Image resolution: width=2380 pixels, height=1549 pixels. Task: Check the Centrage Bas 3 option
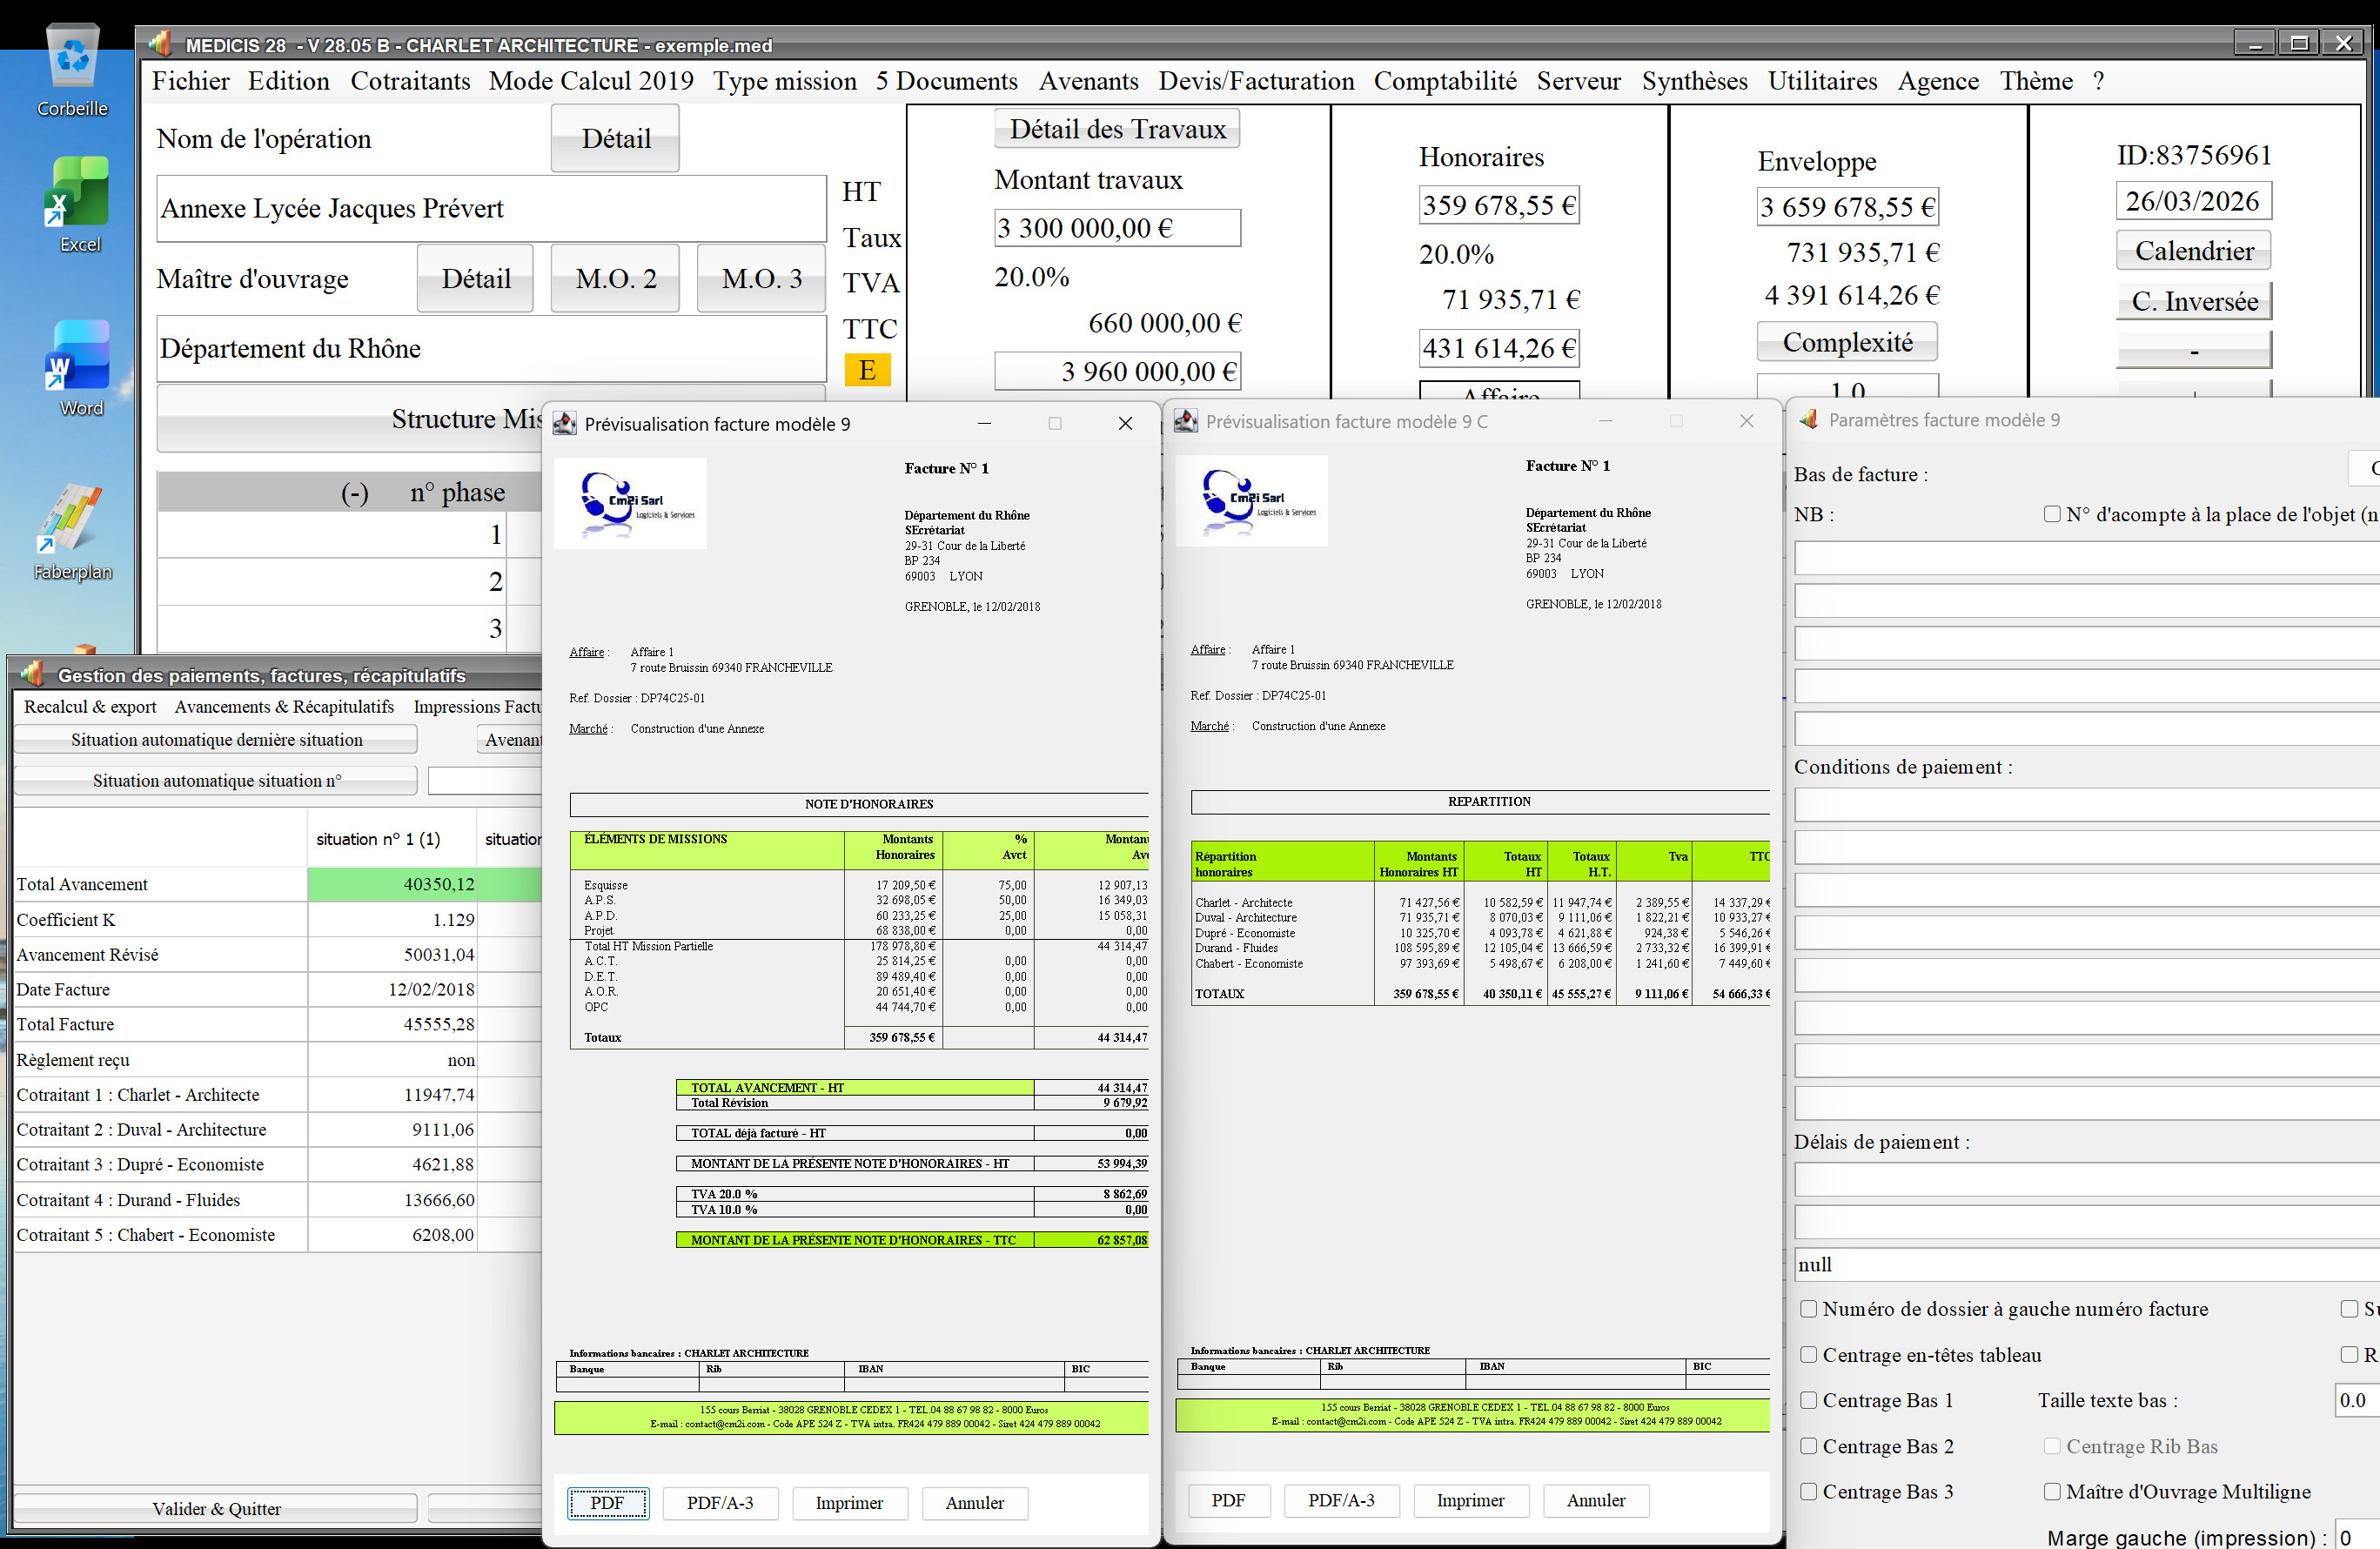[x=1808, y=1492]
